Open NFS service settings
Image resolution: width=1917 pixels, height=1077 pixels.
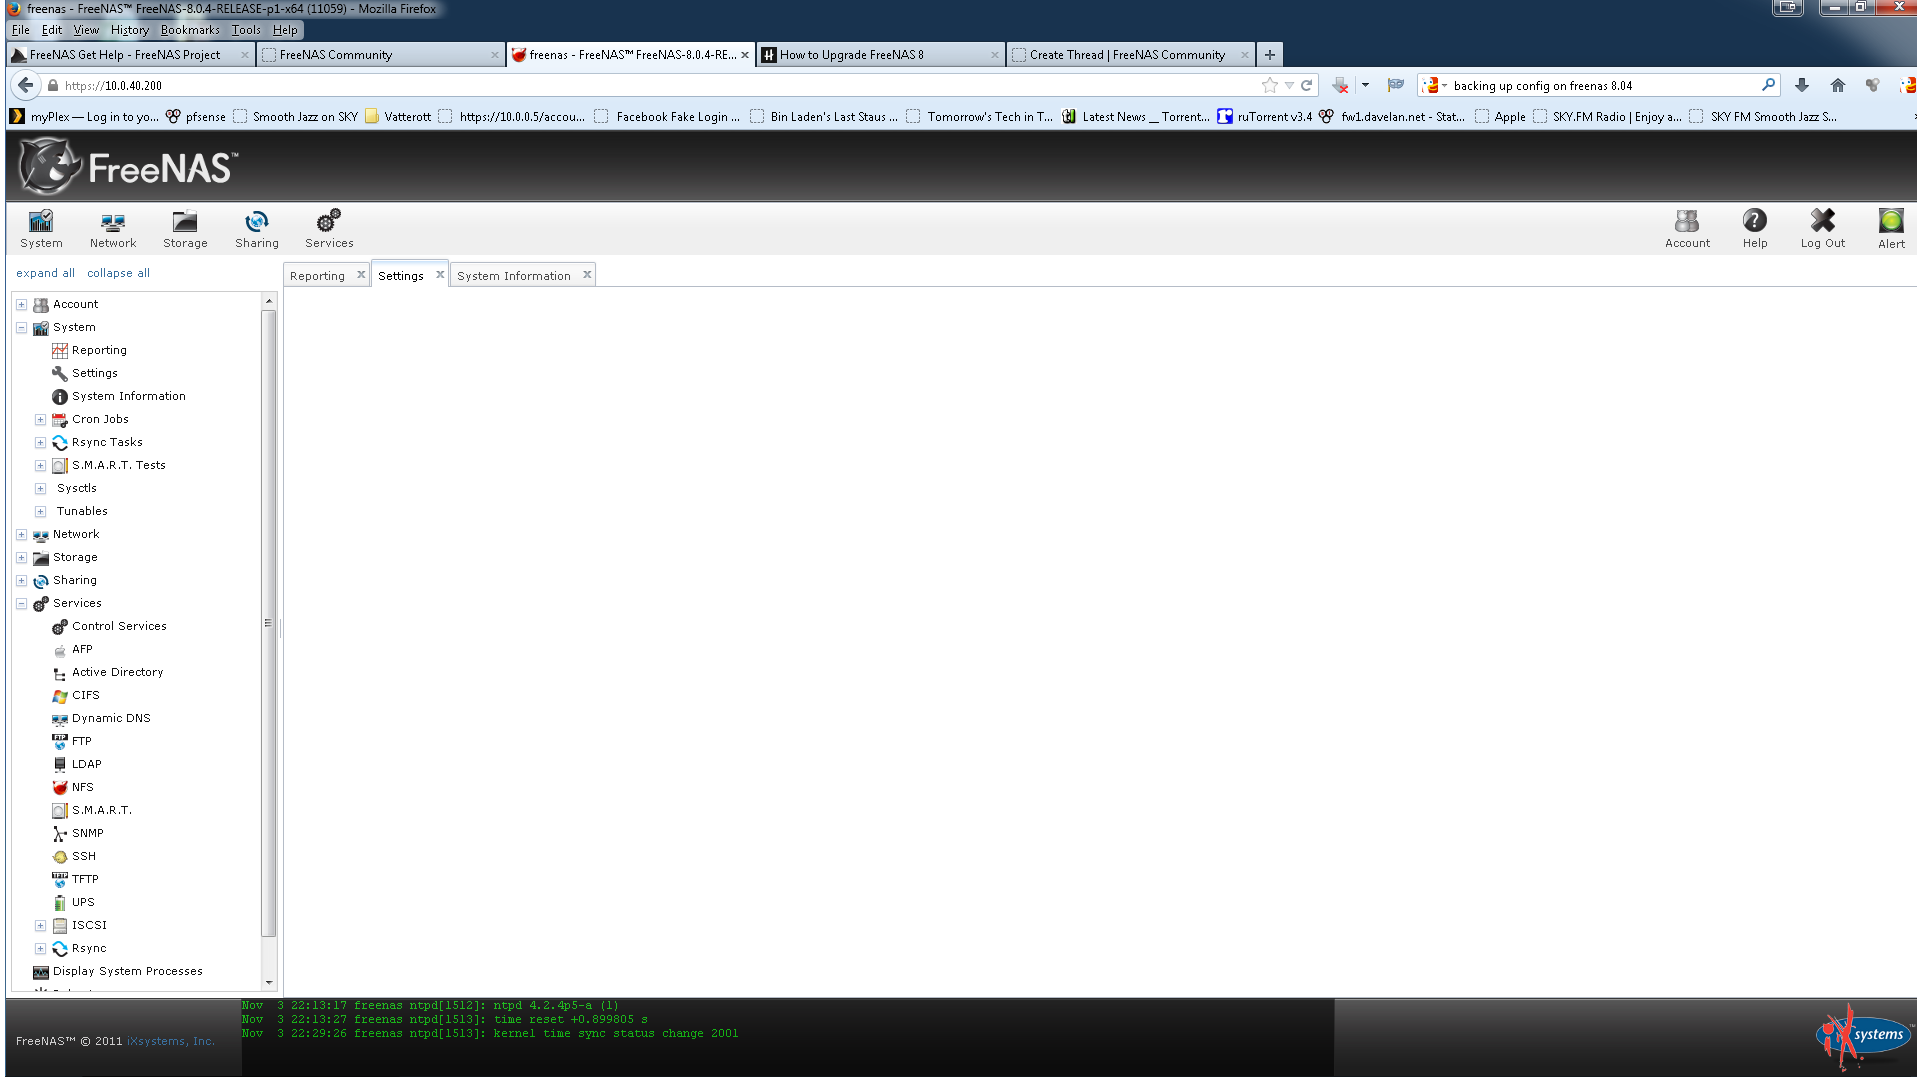(x=82, y=787)
